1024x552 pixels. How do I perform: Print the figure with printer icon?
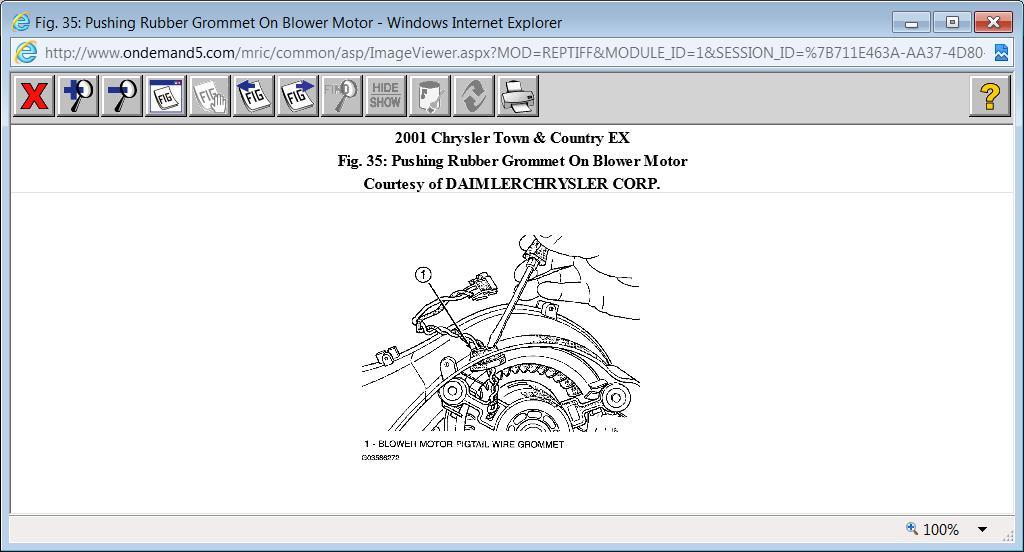(x=518, y=96)
